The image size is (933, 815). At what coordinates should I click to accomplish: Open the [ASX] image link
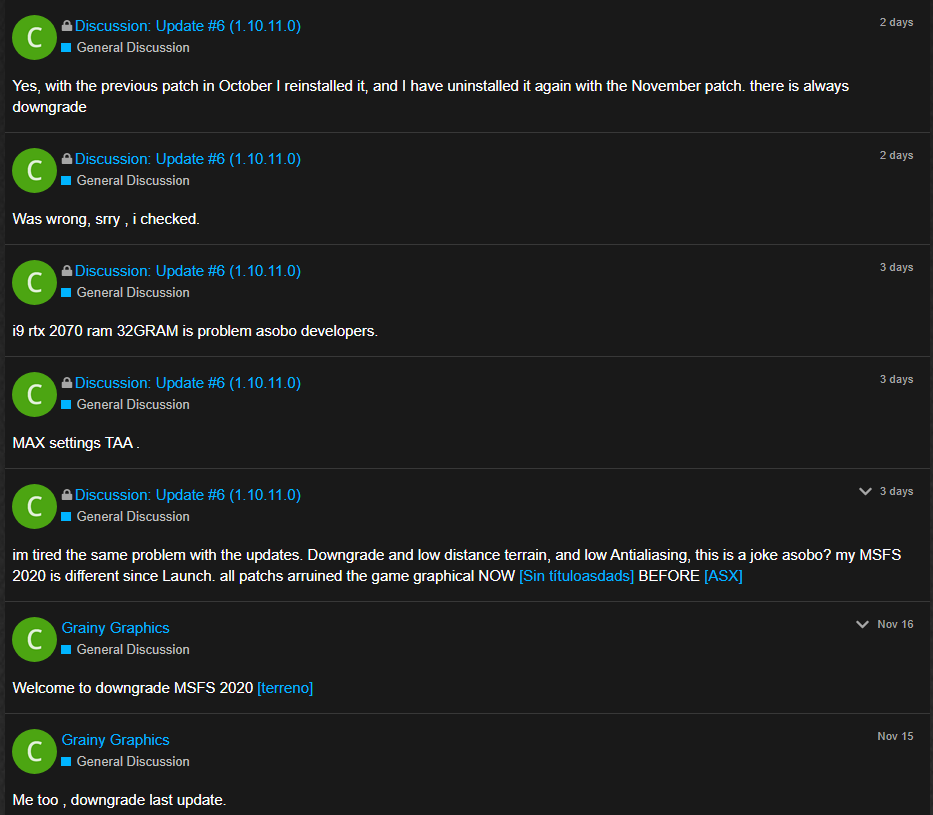pos(723,576)
